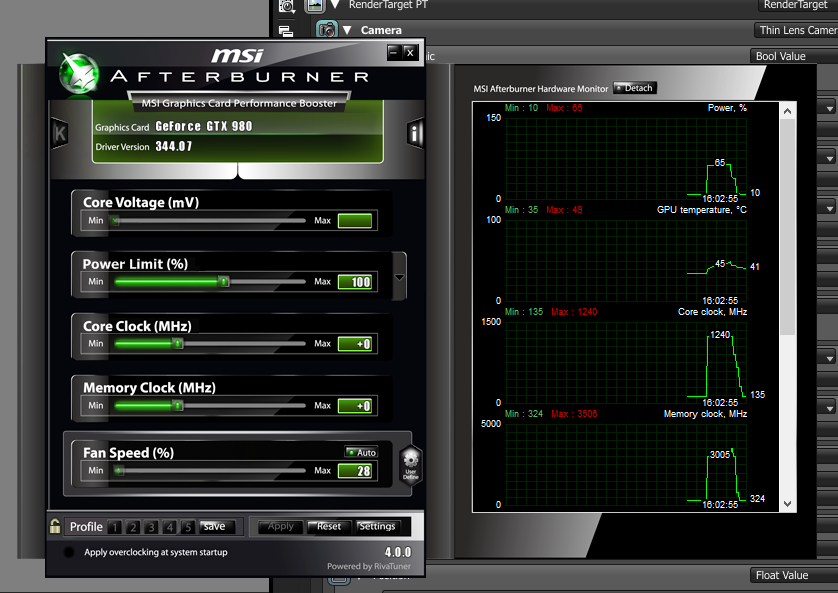Click the Core Voltage slider handle
Screen dimensions: 838x593
tap(114, 221)
